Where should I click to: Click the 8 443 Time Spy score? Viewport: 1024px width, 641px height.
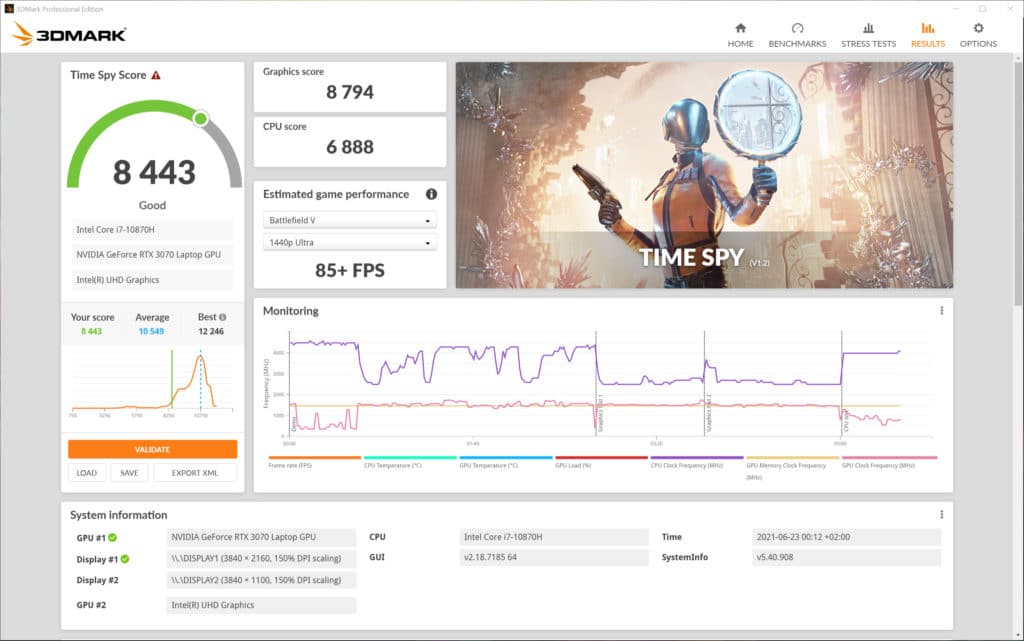click(154, 172)
